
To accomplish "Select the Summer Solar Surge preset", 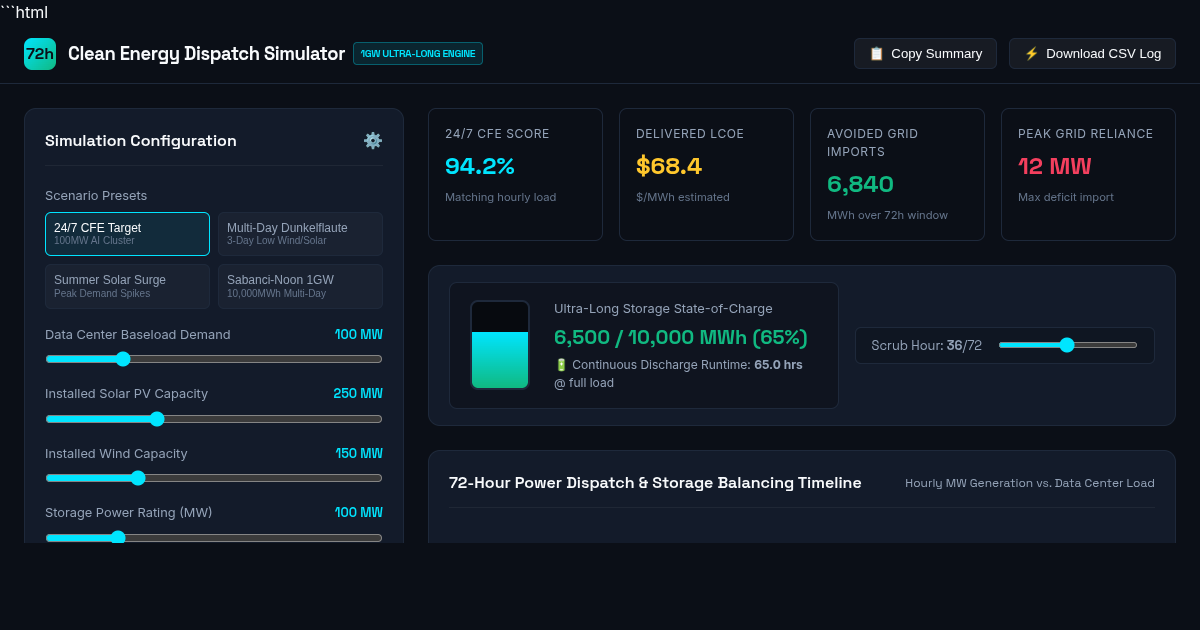I will coord(127,286).
